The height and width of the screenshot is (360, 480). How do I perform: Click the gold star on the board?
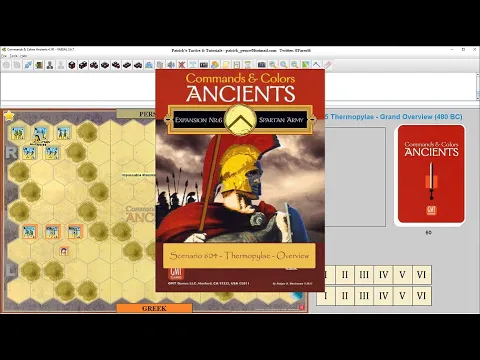9,116
